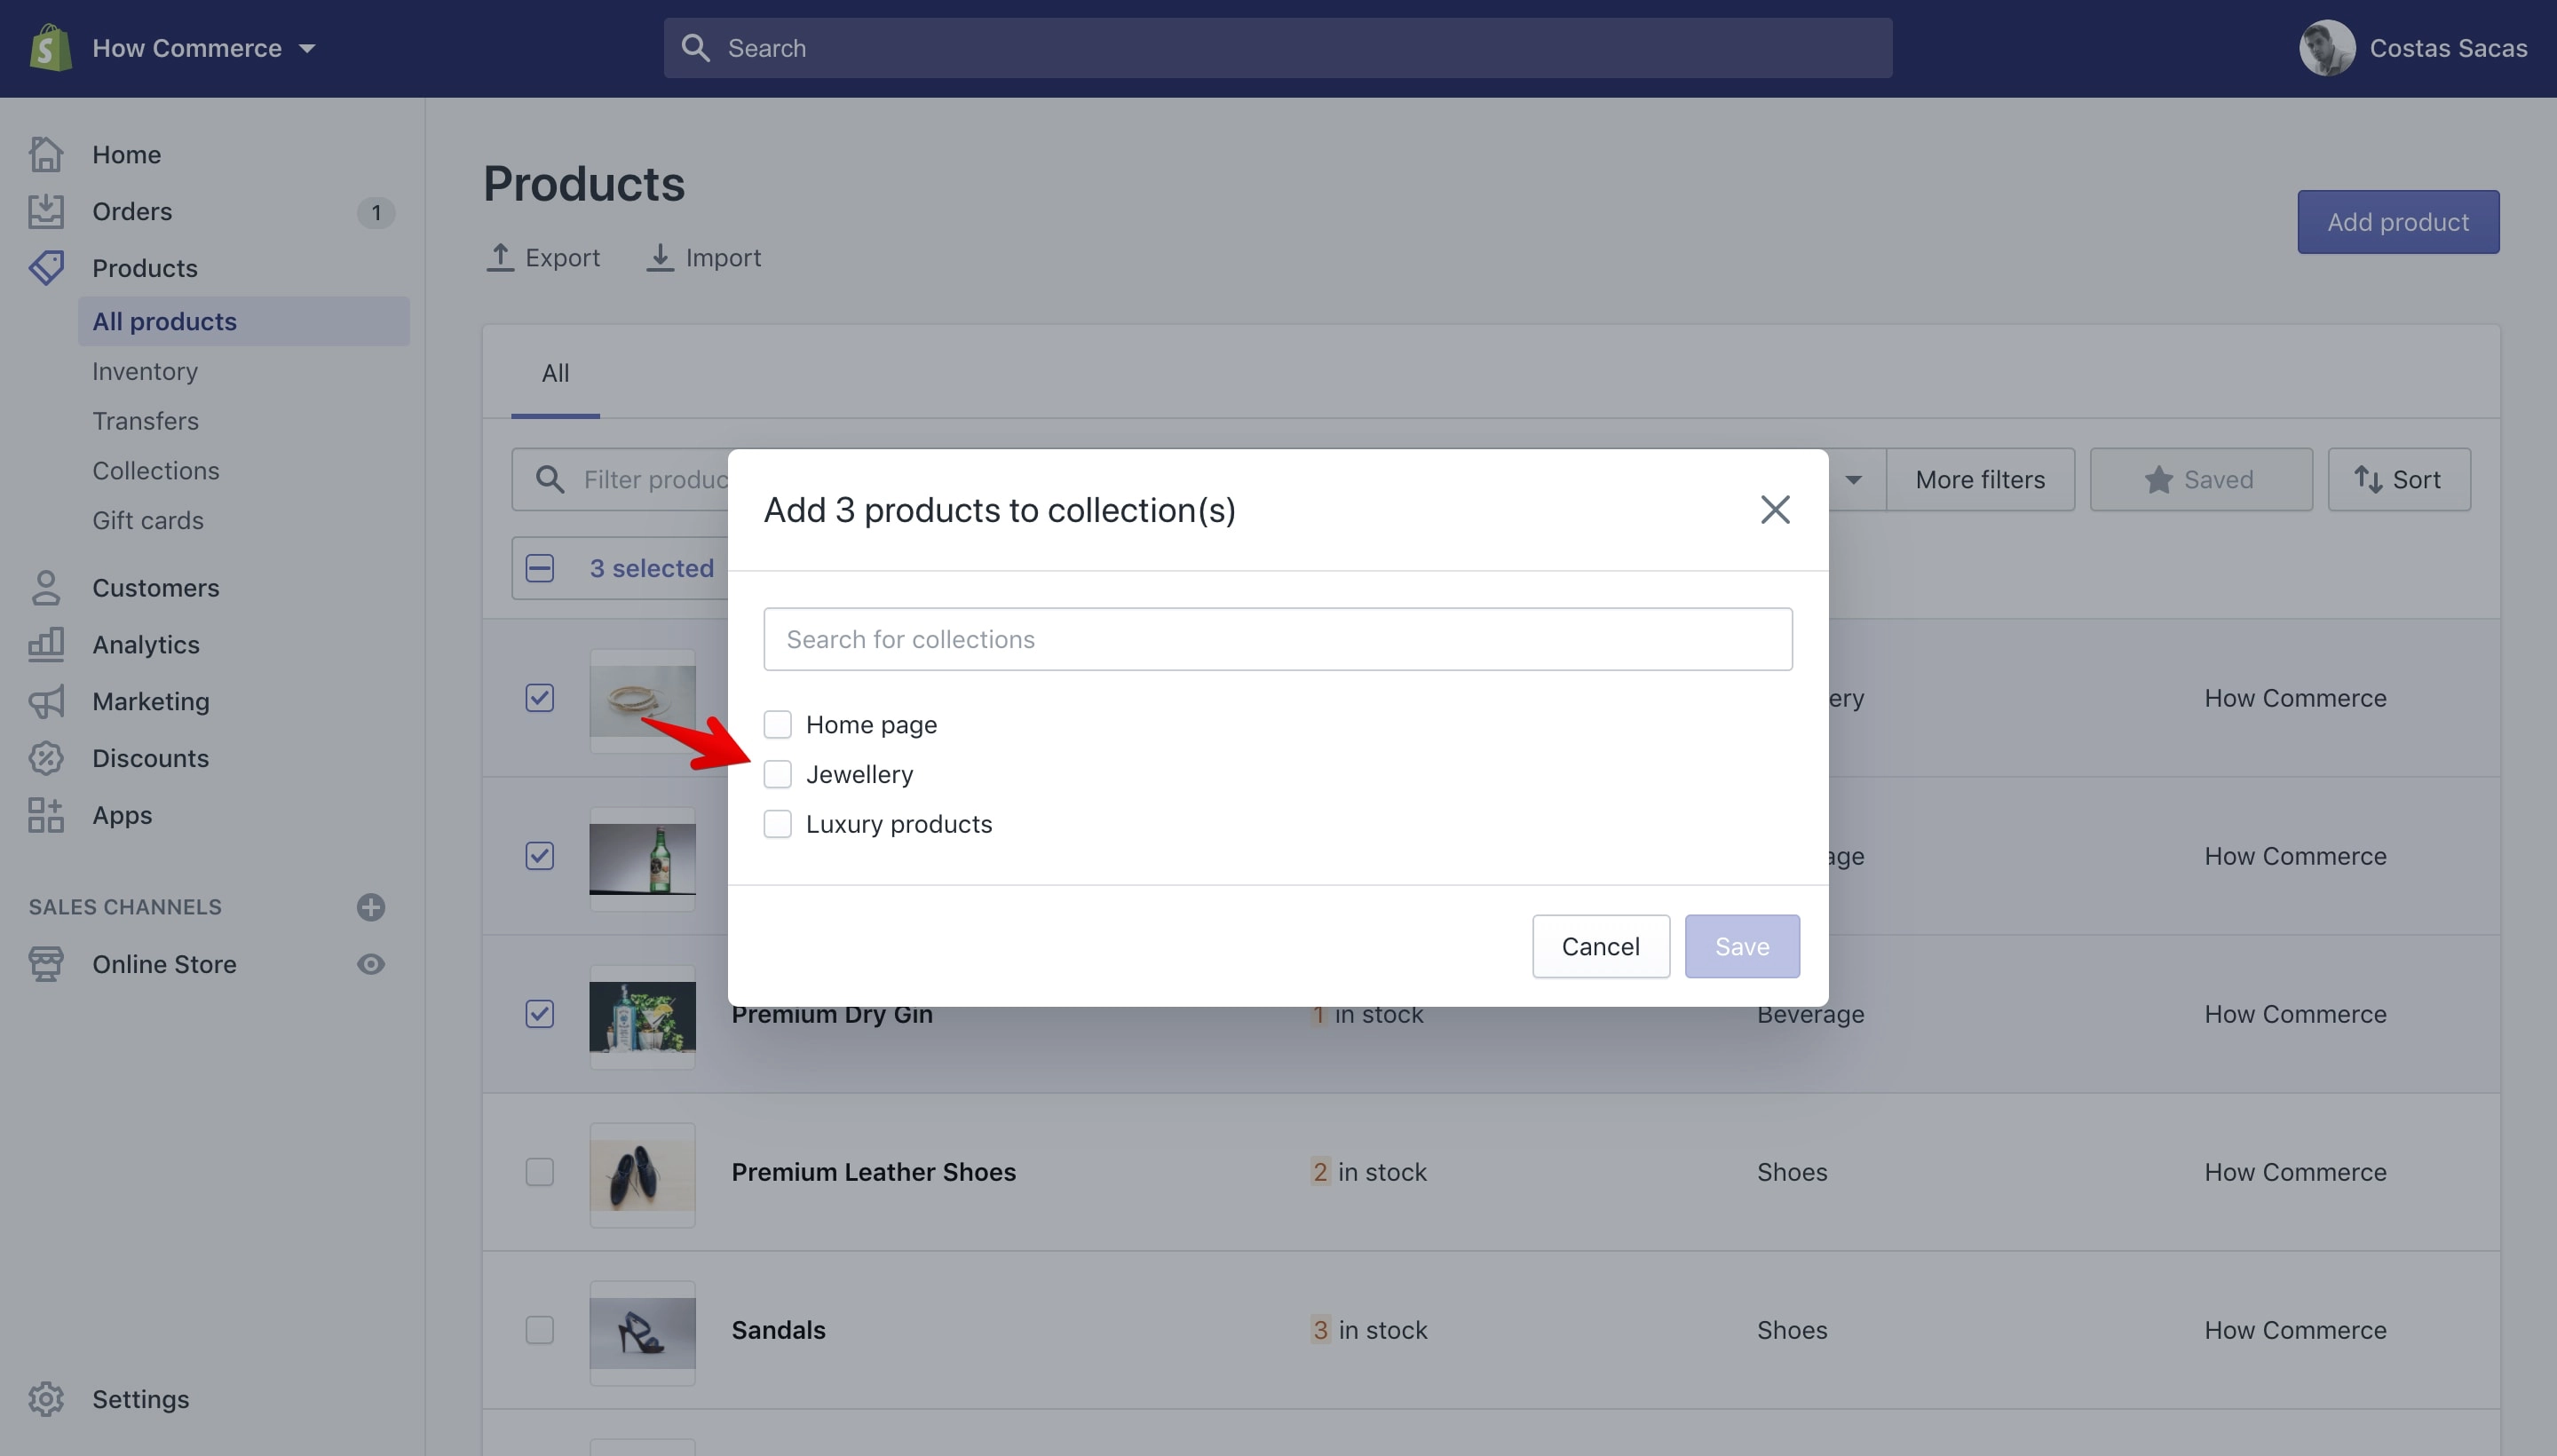Click the More filters button

click(x=1980, y=480)
